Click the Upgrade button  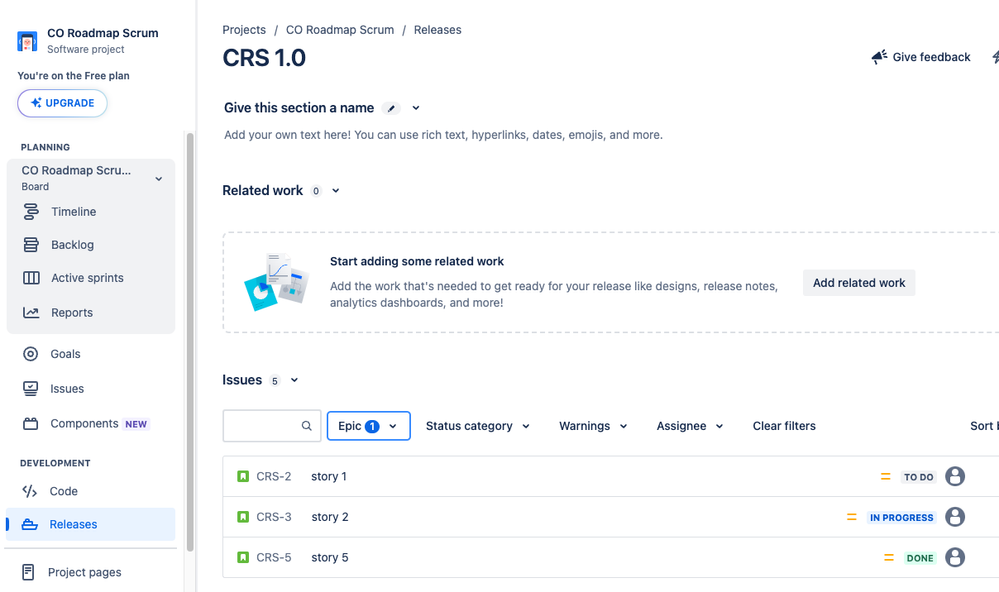point(62,103)
